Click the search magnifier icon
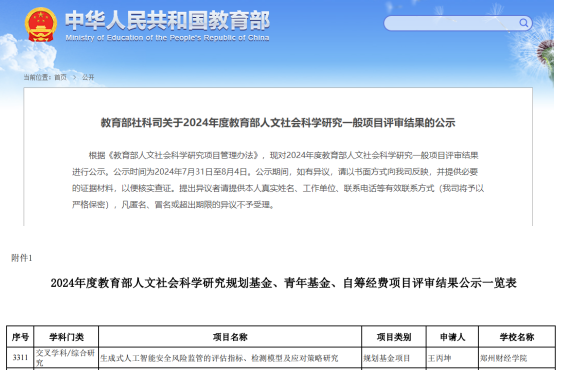 pyautogui.click(x=523, y=23)
